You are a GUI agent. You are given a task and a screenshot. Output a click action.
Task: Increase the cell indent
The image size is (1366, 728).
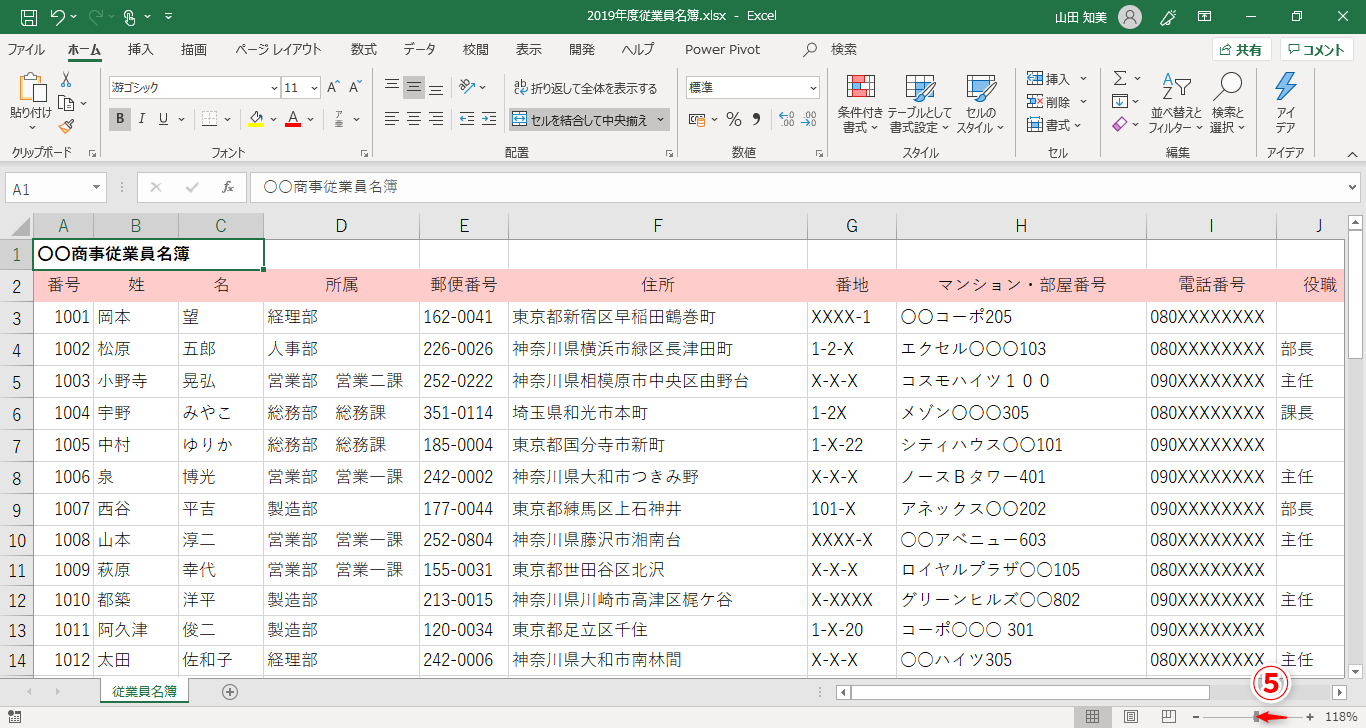(x=489, y=119)
